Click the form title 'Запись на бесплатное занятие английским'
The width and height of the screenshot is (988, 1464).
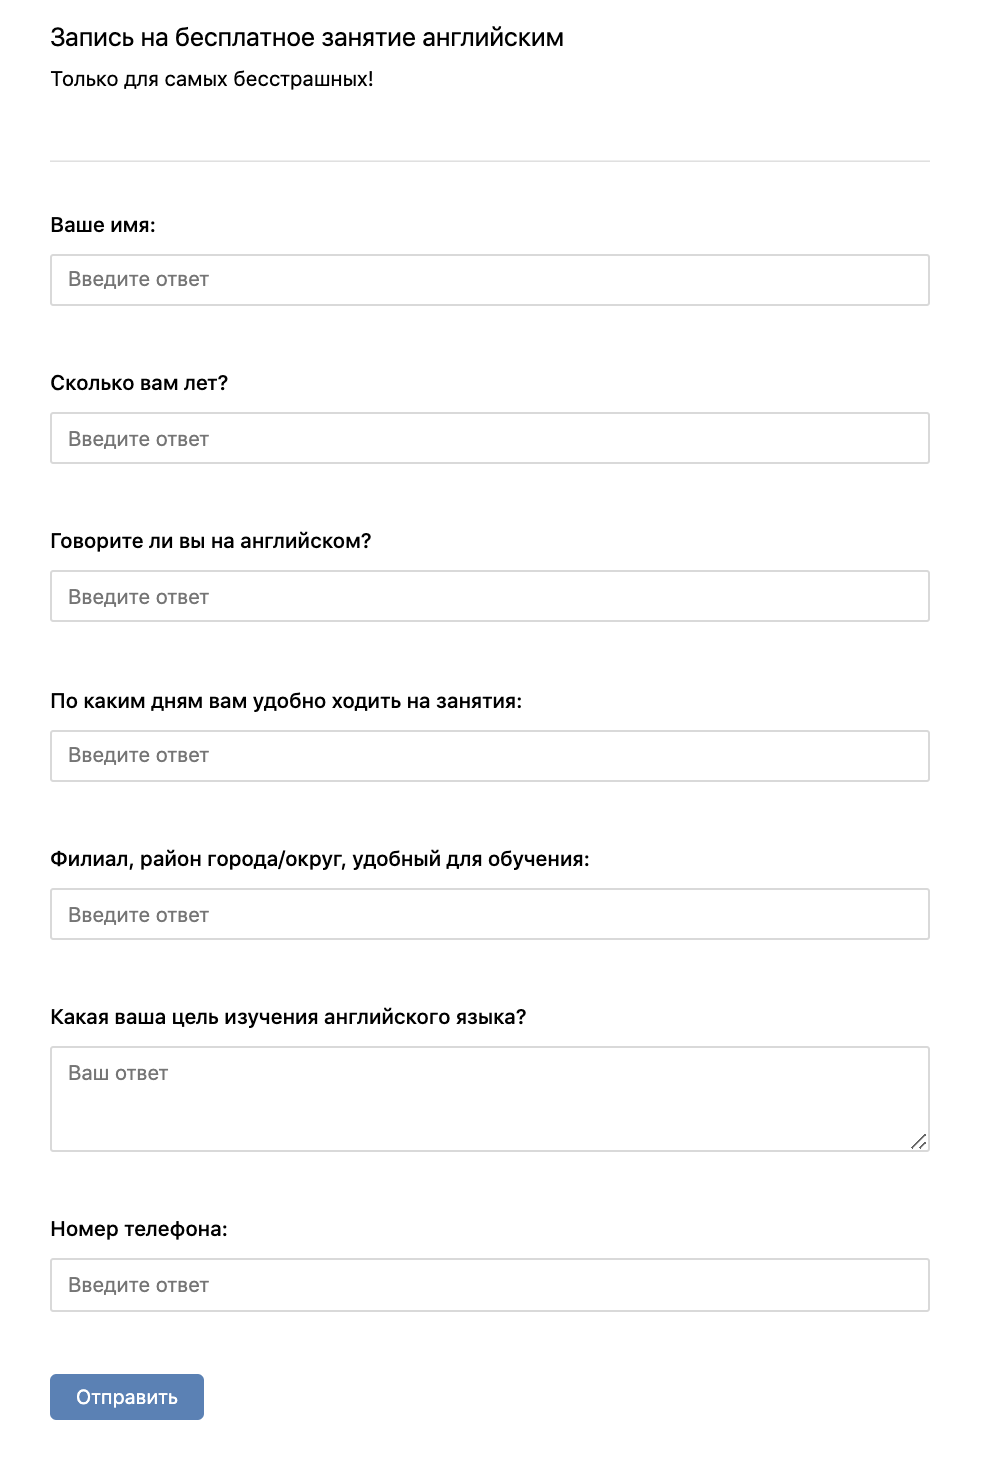click(x=307, y=38)
